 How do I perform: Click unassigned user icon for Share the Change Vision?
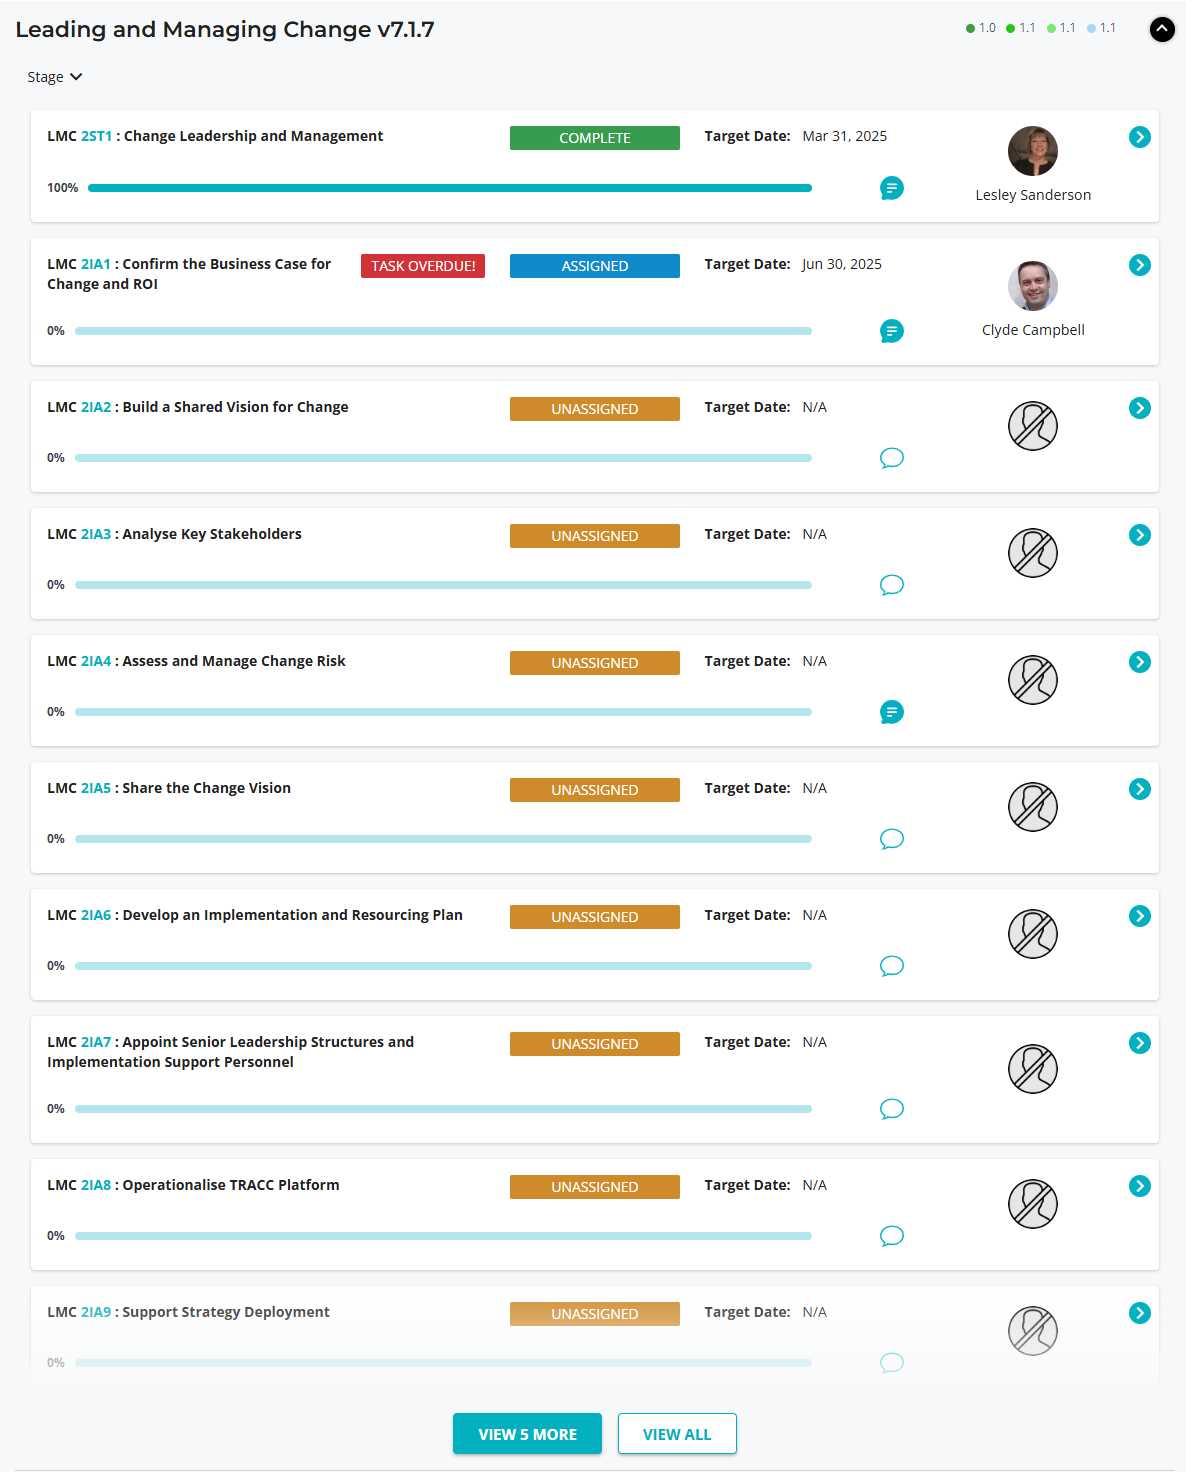(x=1032, y=807)
